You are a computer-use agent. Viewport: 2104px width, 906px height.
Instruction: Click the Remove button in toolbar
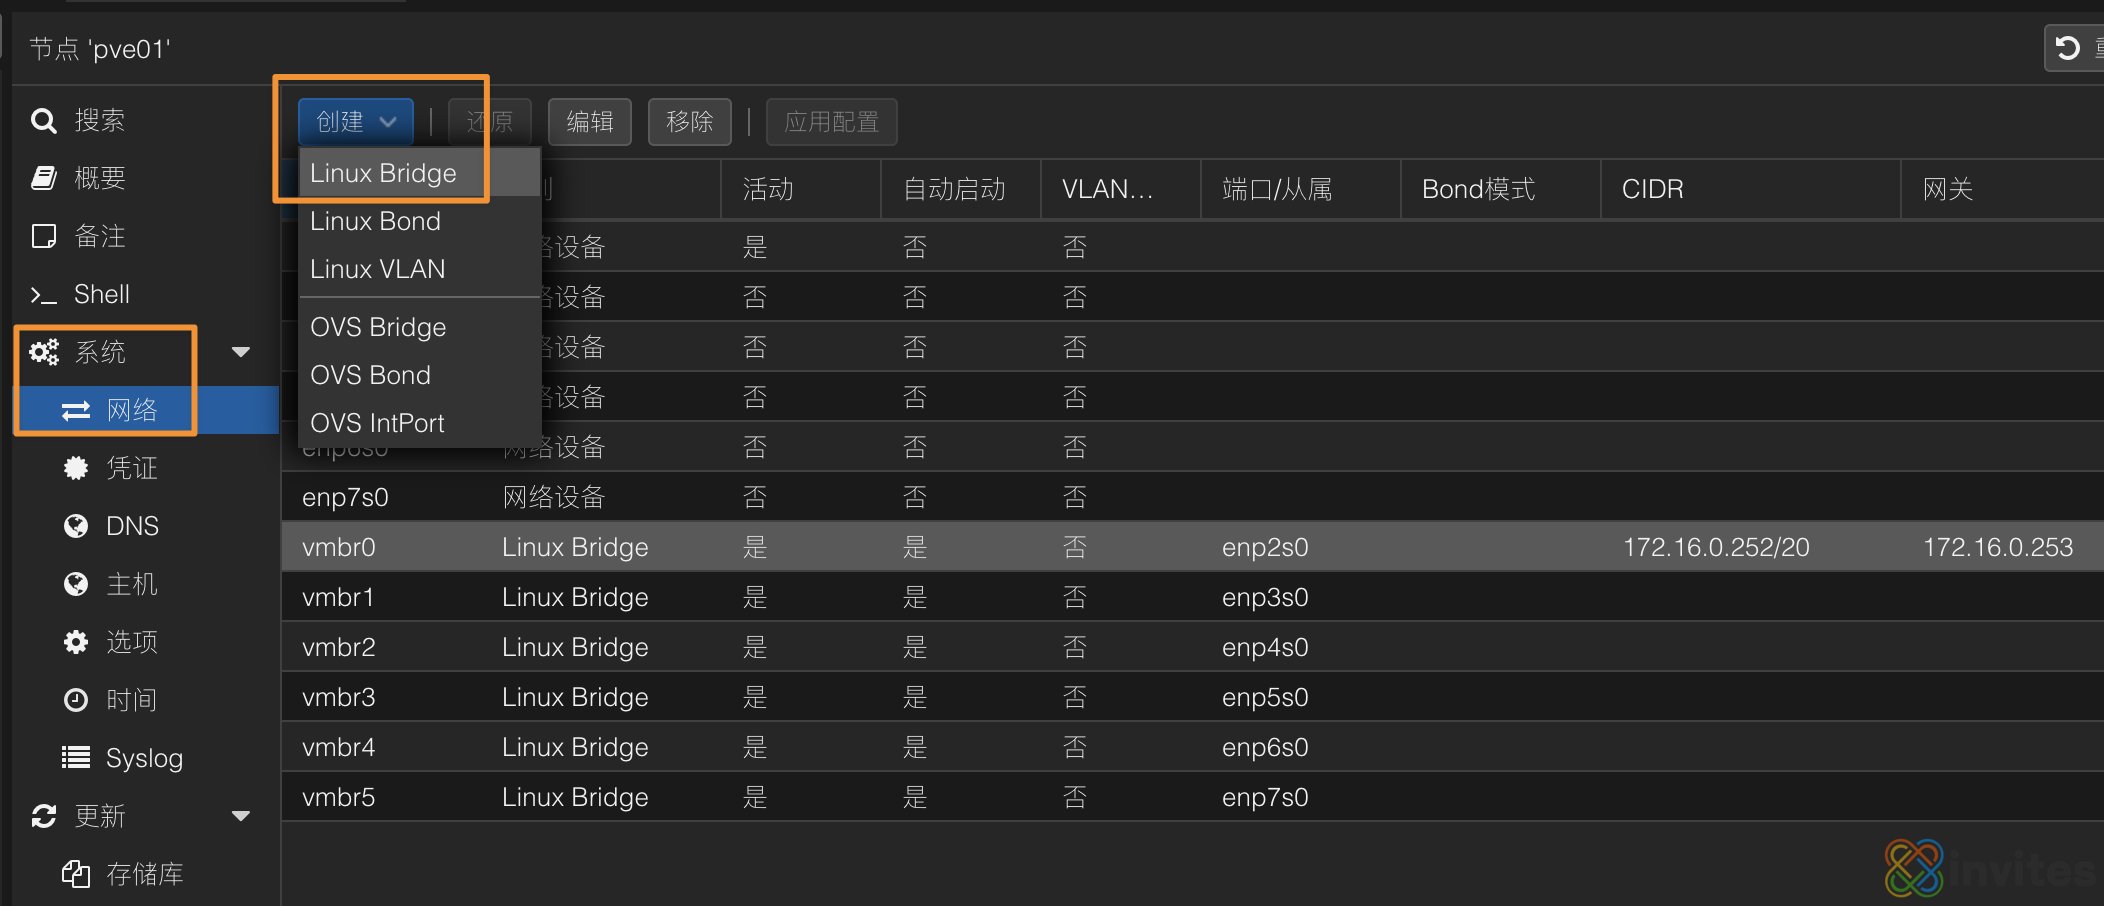point(689,122)
